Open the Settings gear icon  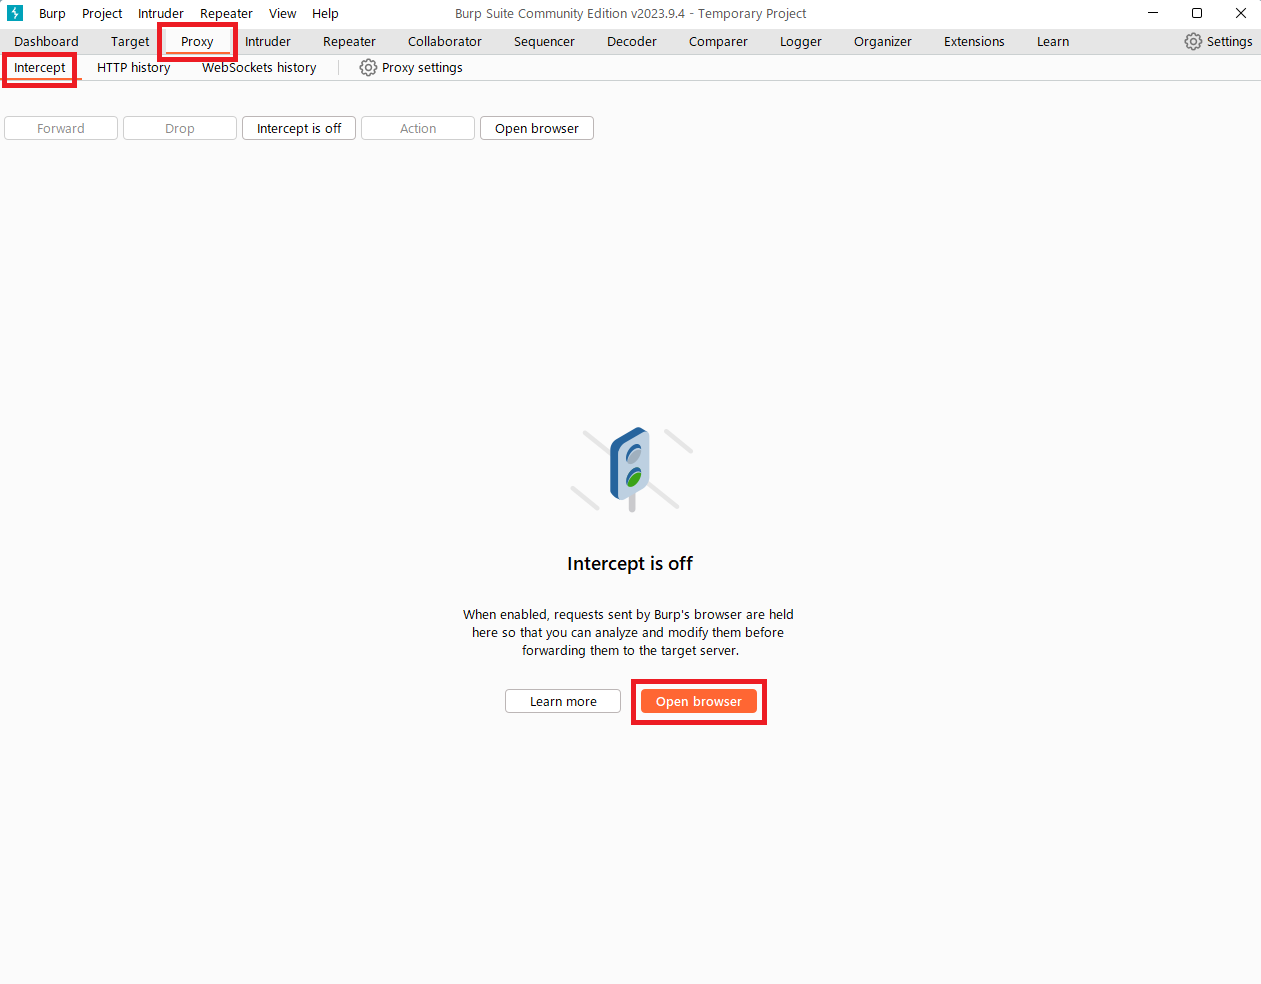pos(1193,41)
